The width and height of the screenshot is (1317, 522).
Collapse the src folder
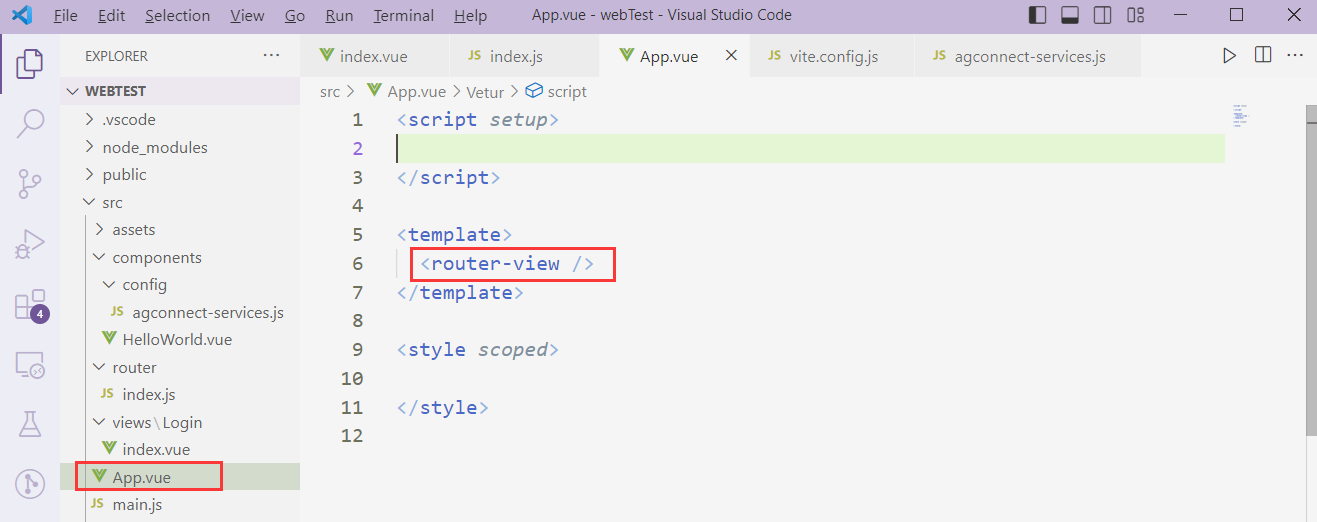(112, 202)
